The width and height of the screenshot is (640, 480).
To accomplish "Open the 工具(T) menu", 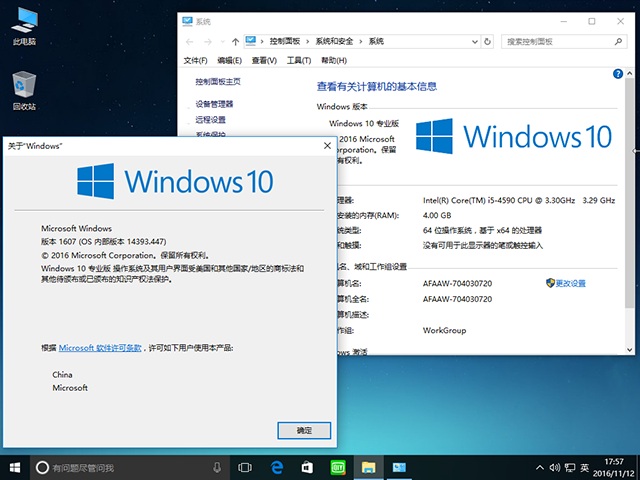I will point(298,60).
